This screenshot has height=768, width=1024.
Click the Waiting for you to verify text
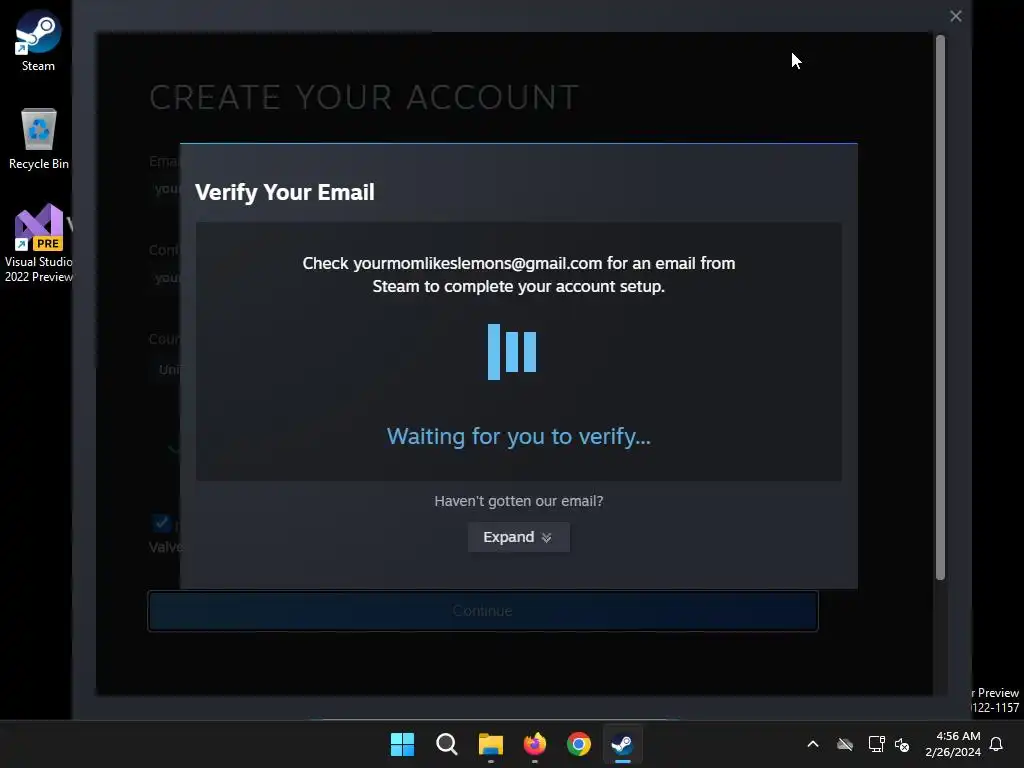pyautogui.click(x=519, y=436)
